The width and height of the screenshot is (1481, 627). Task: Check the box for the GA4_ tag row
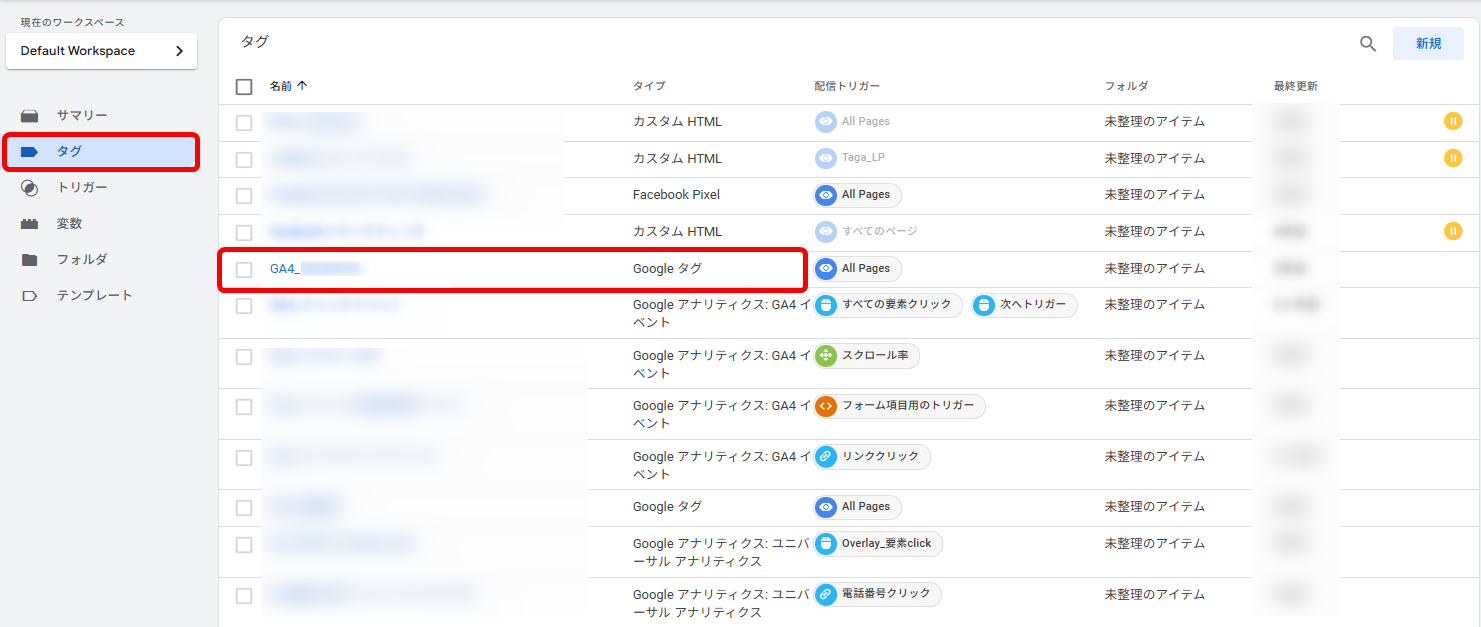pos(244,269)
